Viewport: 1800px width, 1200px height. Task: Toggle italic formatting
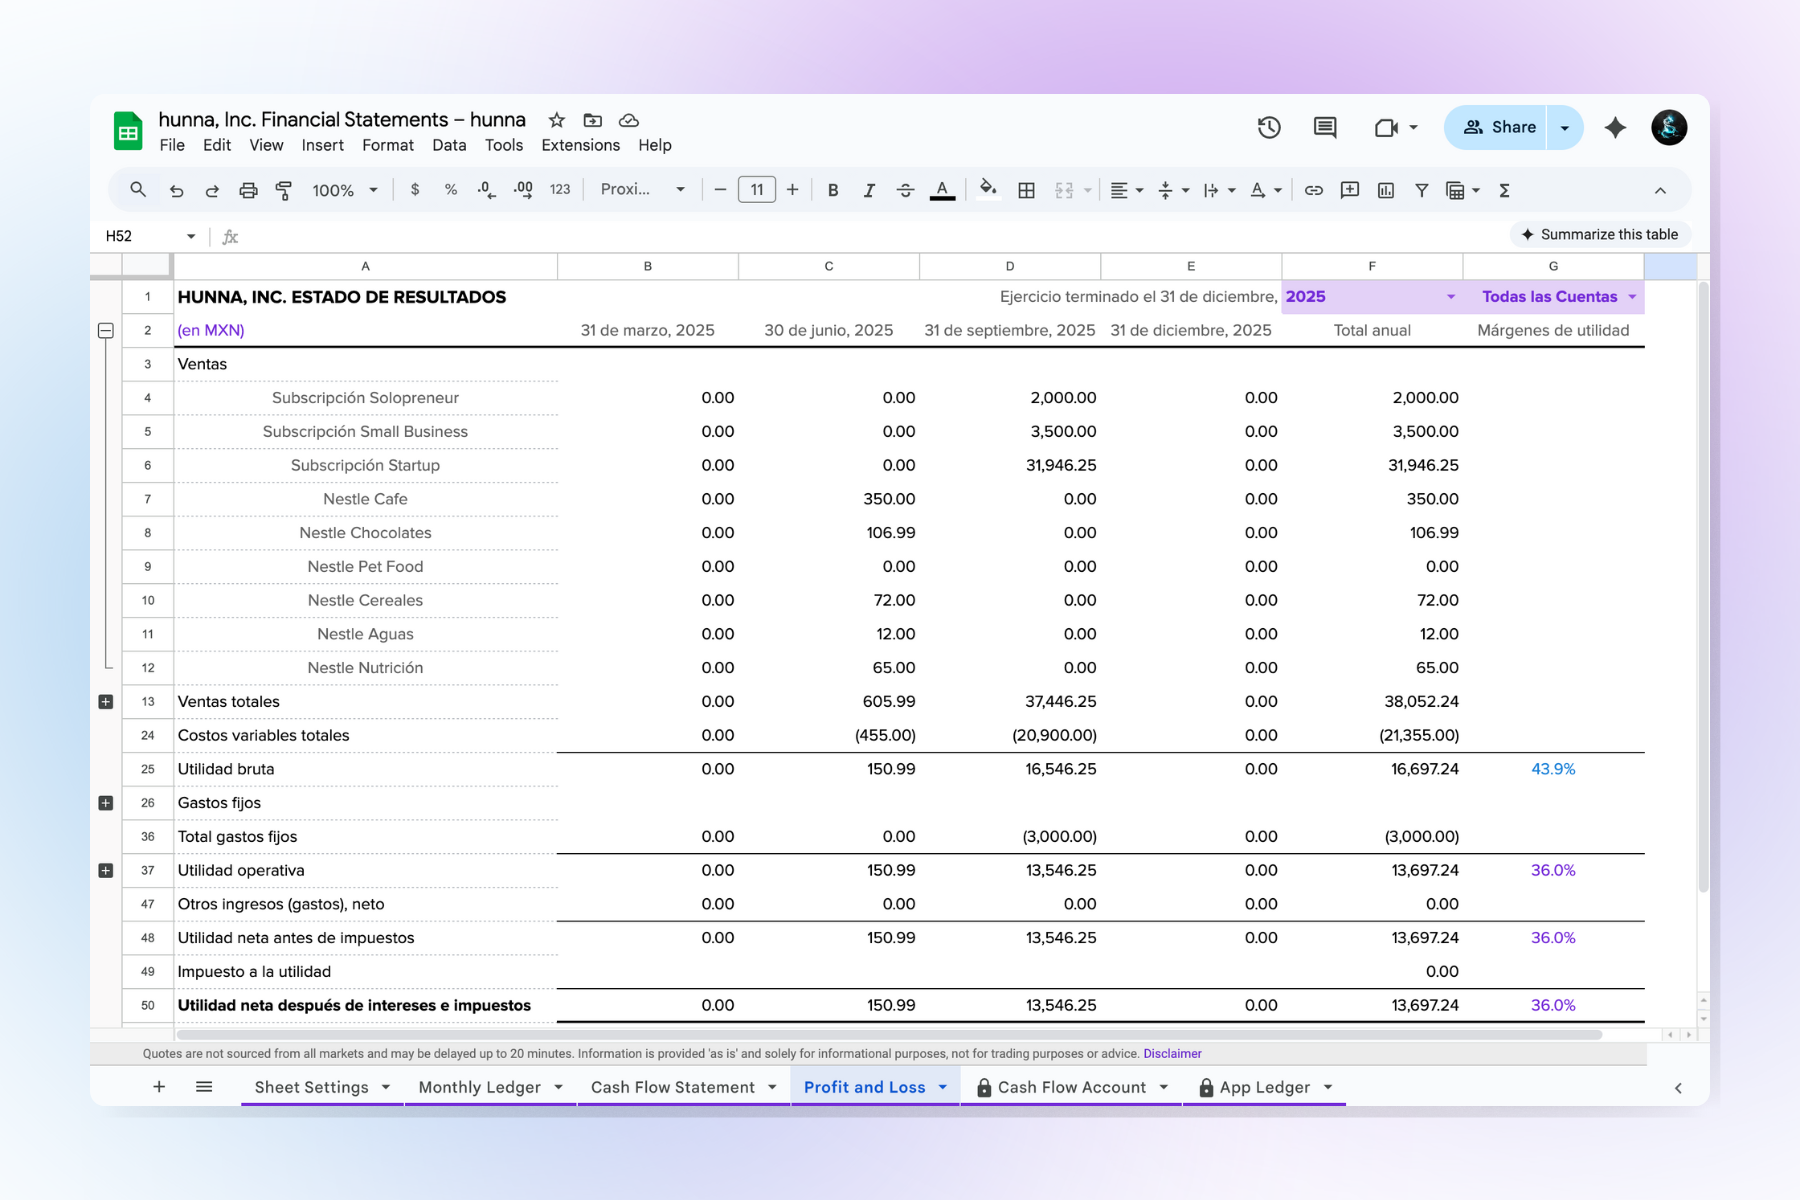point(869,190)
